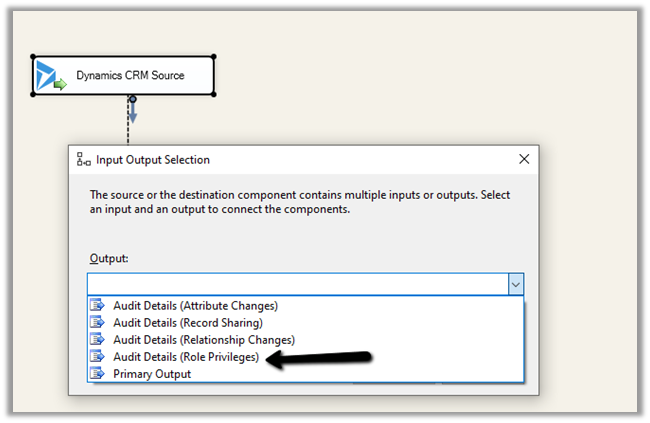
Task: Click the Output field label
Action: 108,259
